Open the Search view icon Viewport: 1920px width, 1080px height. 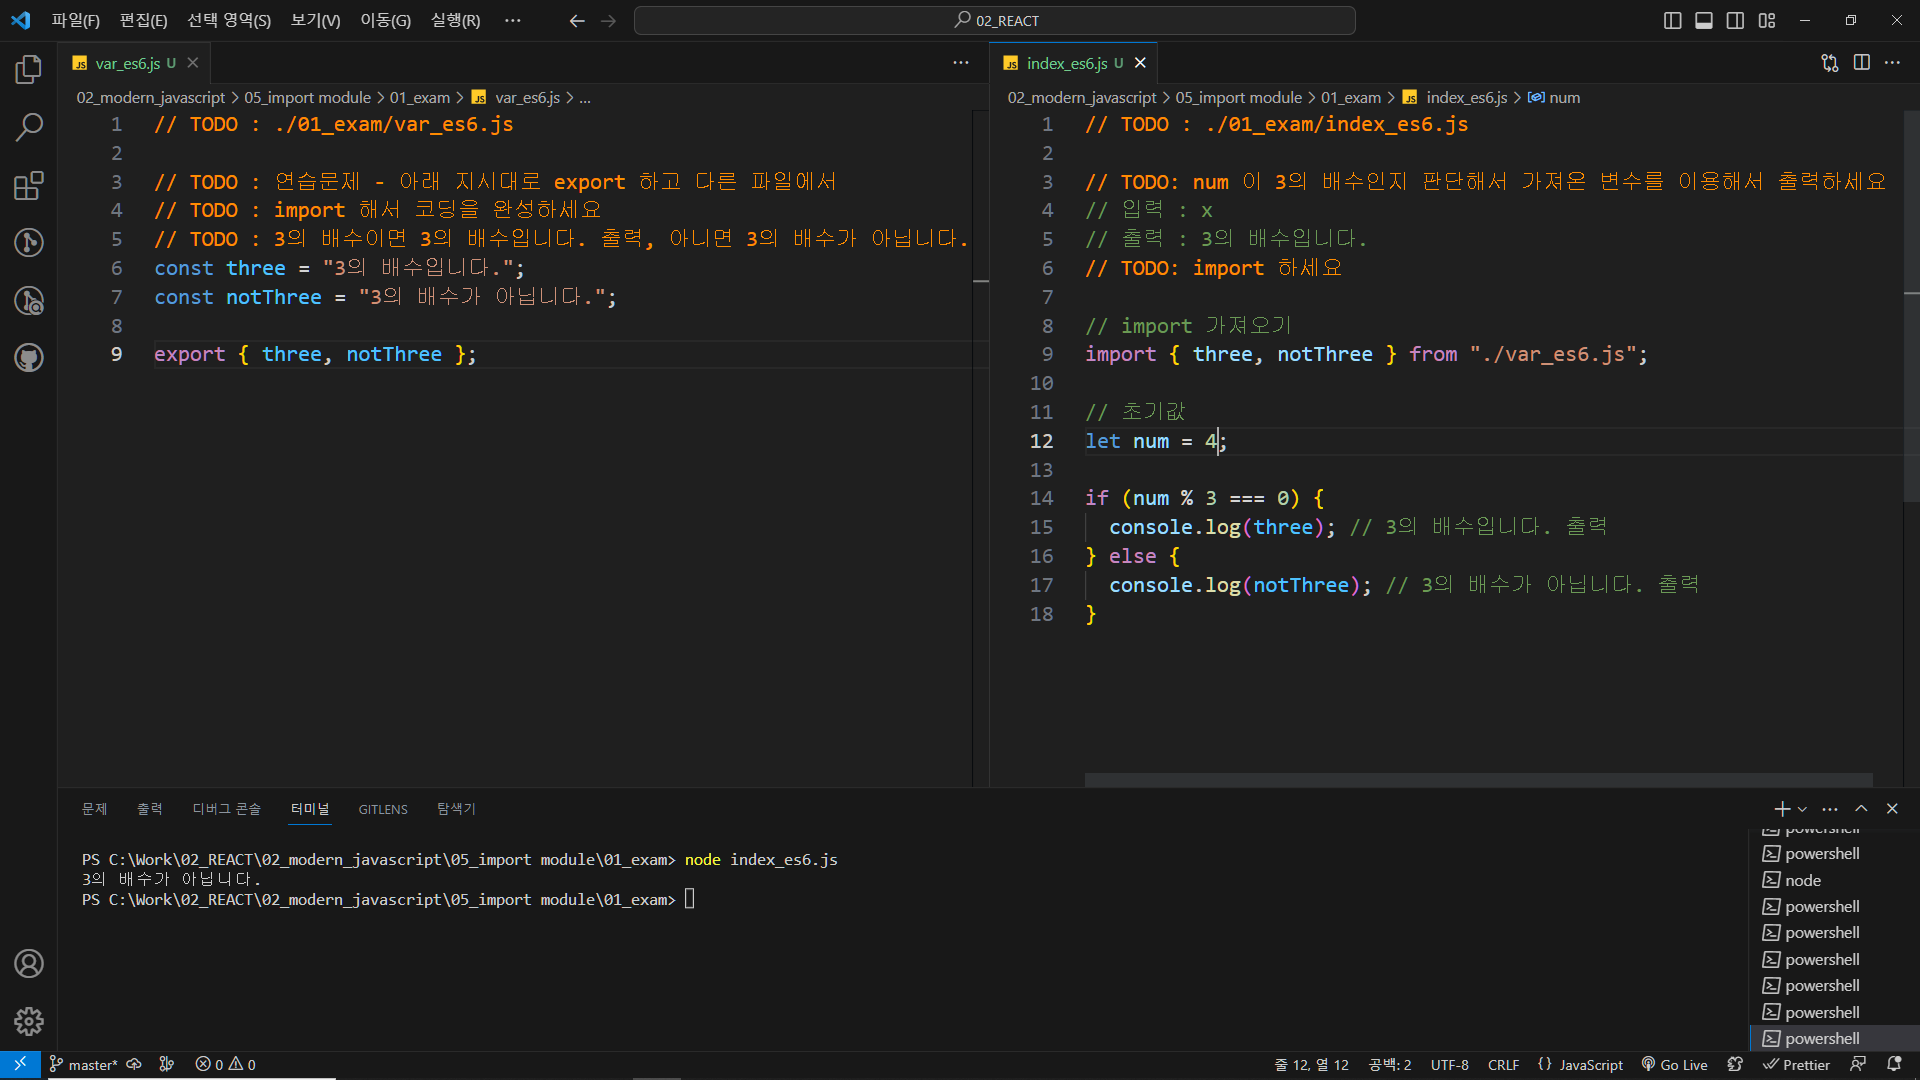click(x=29, y=127)
